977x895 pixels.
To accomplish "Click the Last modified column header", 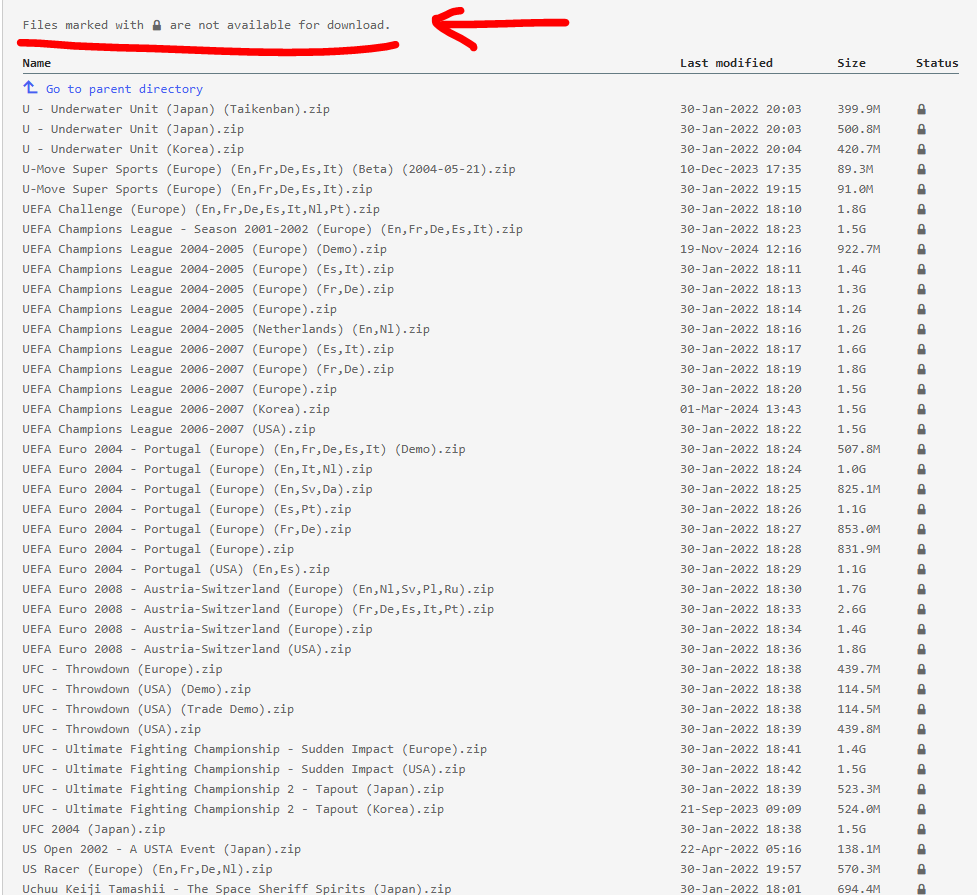I will tap(726, 63).
